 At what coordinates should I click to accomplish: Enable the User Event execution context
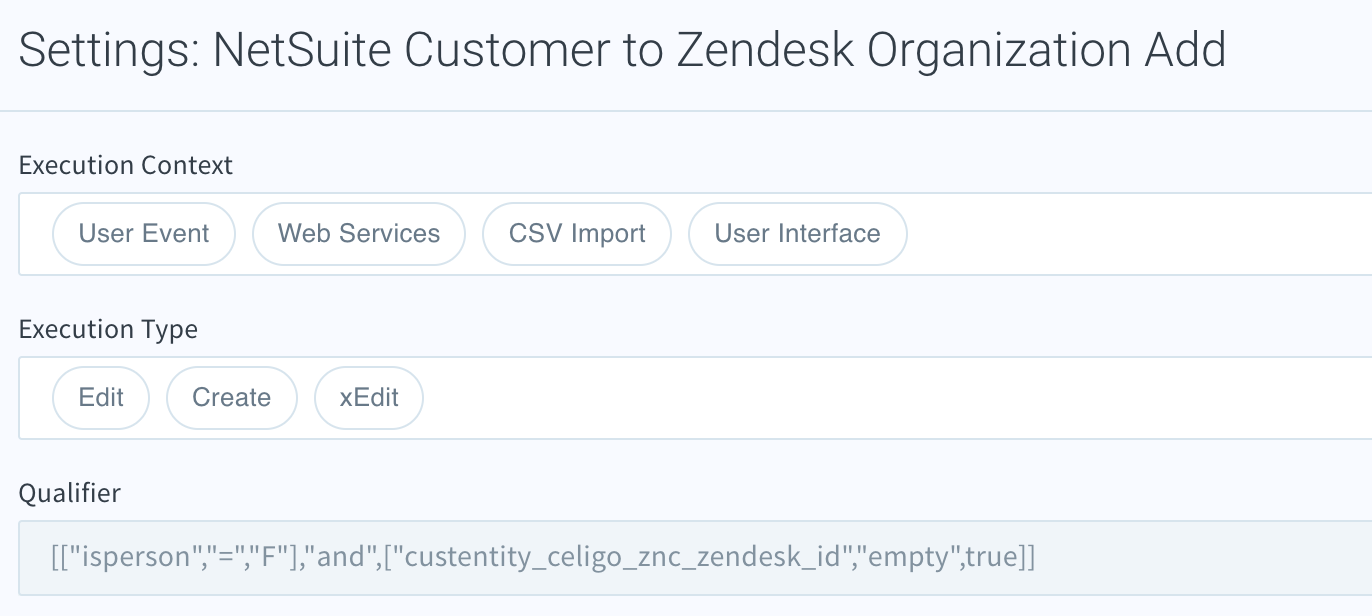click(x=143, y=233)
